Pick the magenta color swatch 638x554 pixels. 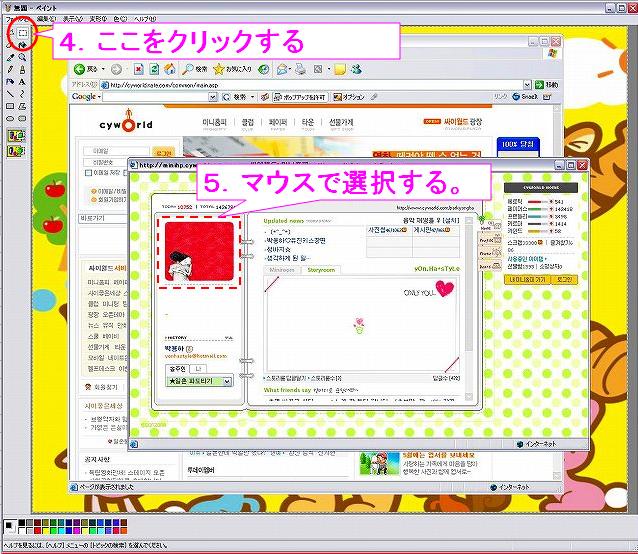pyautogui.click(x=76, y=531)
